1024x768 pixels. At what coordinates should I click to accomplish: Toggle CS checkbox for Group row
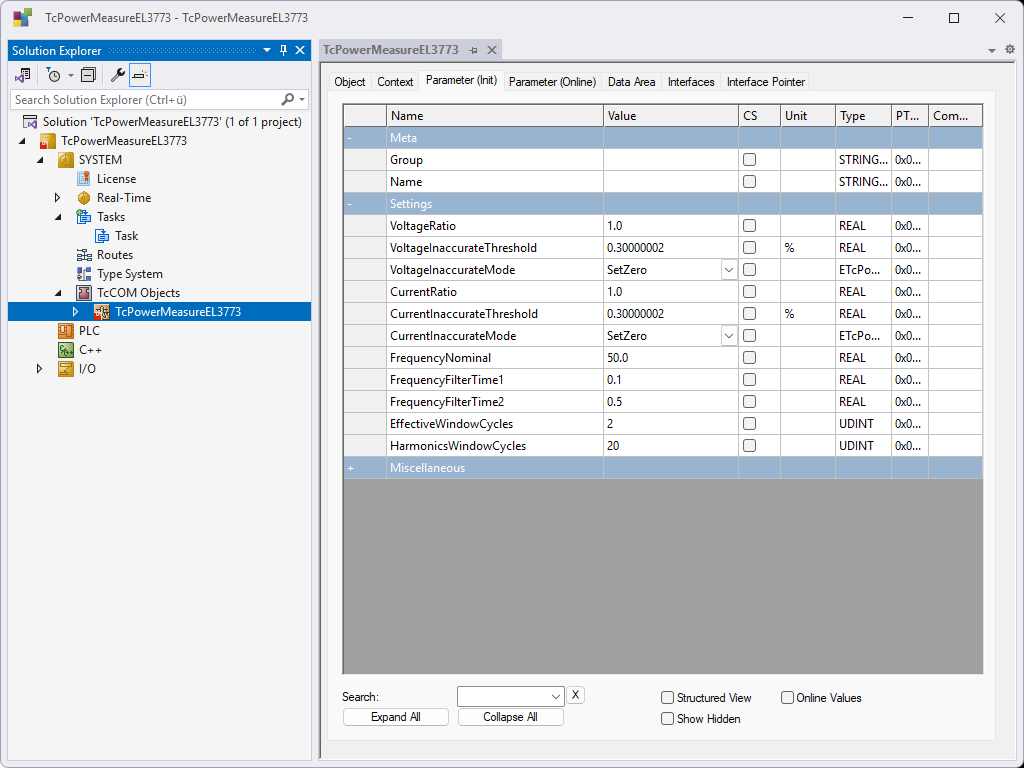click(x=749, y=159)
